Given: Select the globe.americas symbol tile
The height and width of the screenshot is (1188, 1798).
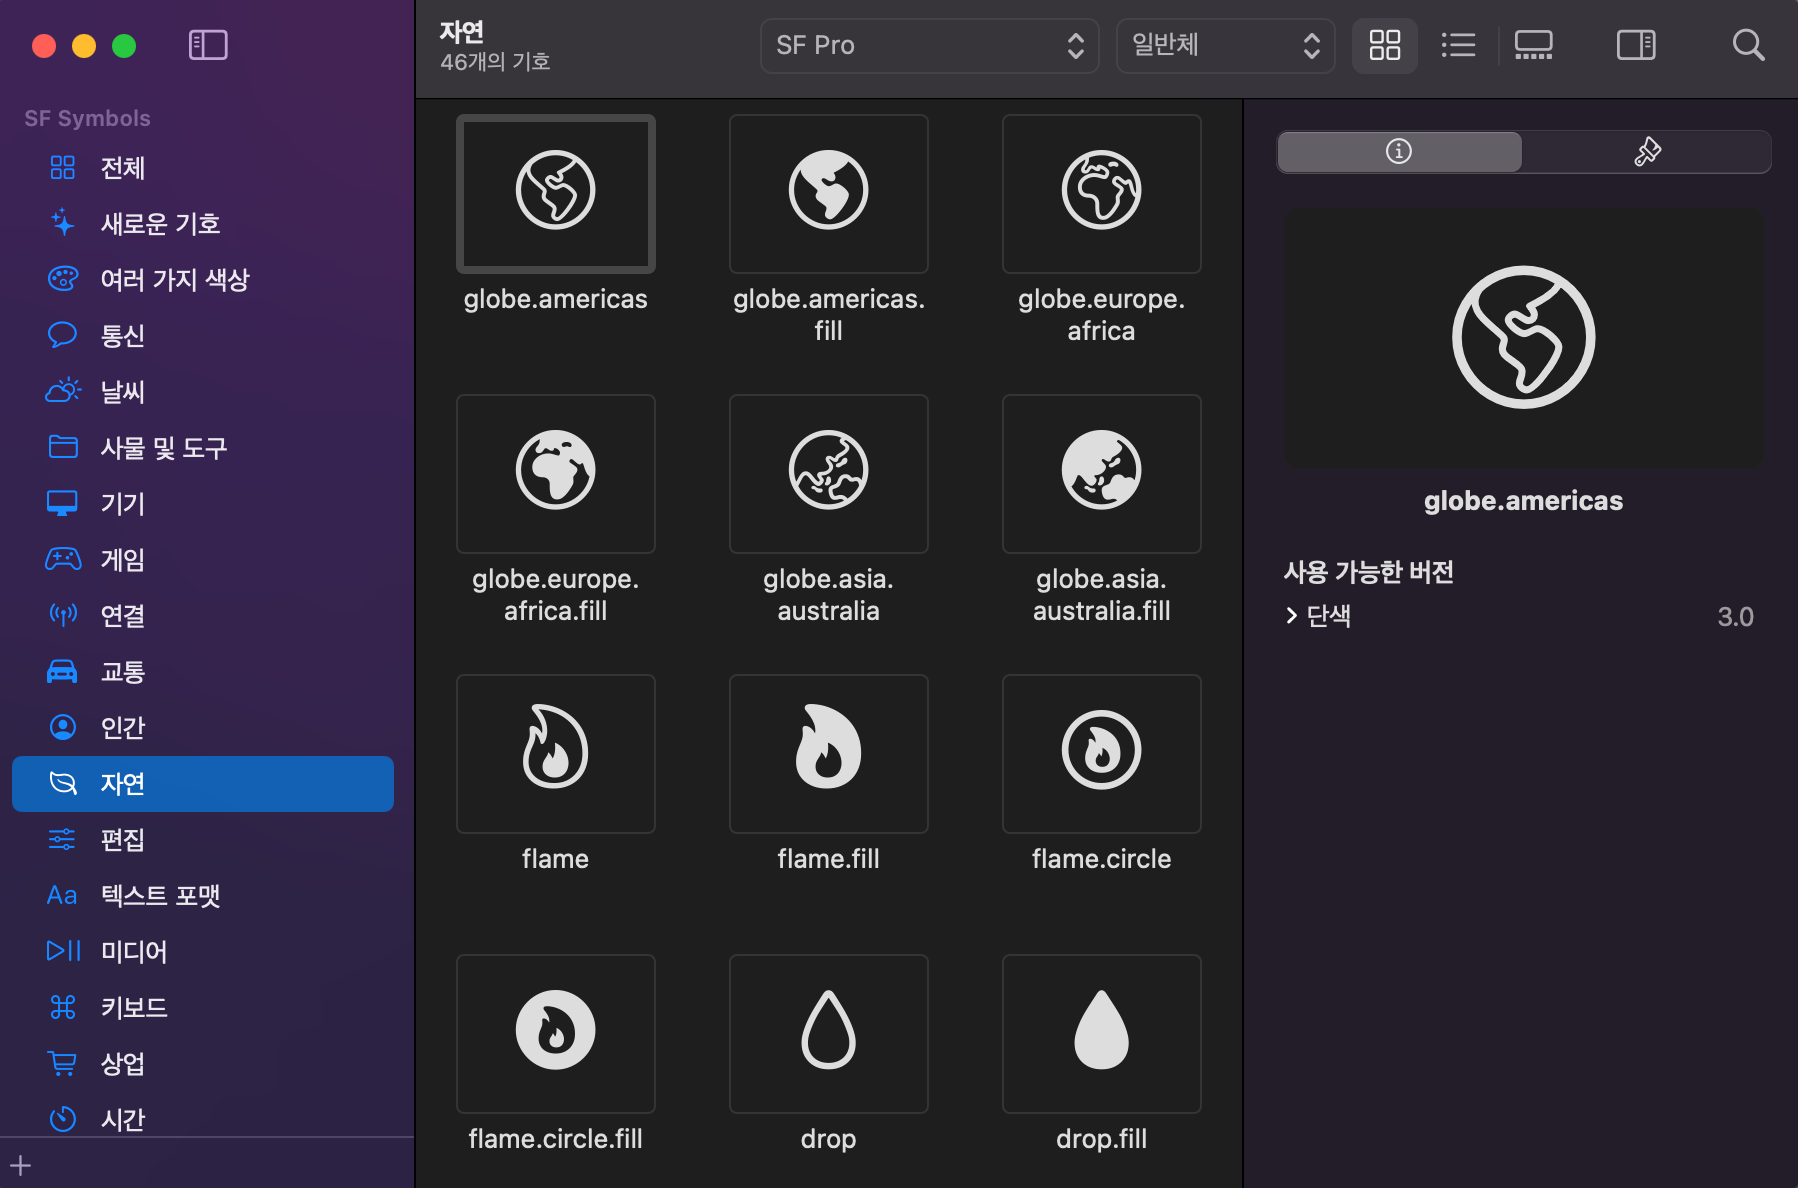Looking at the screenshot, I should tap(556, 194).
